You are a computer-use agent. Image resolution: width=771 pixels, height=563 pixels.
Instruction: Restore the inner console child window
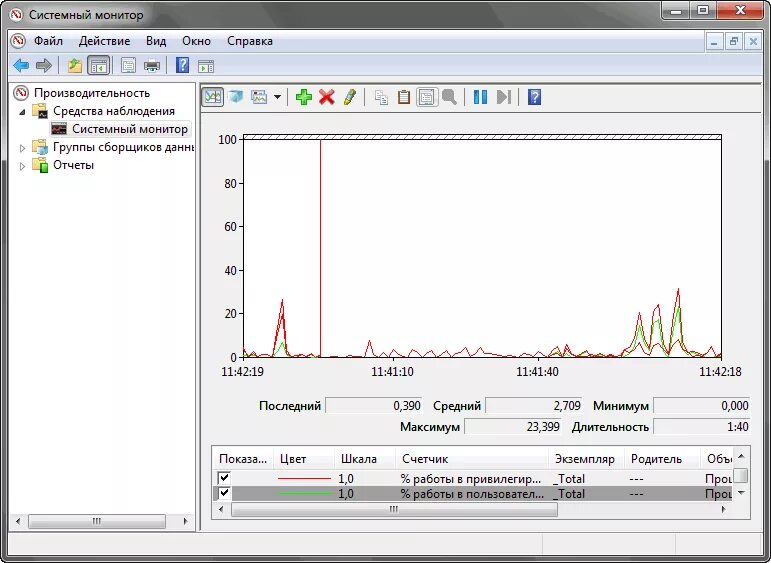coord(734,42)
